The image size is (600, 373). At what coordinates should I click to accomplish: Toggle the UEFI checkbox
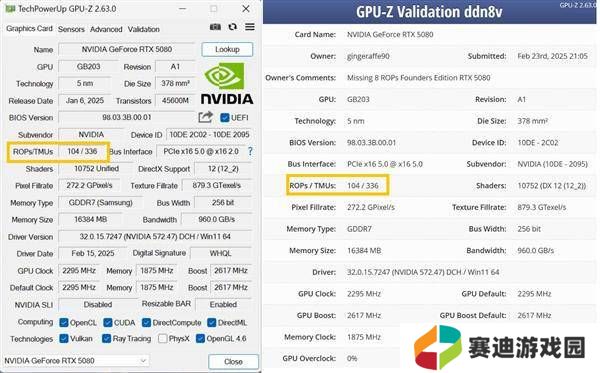pos(225,117)
